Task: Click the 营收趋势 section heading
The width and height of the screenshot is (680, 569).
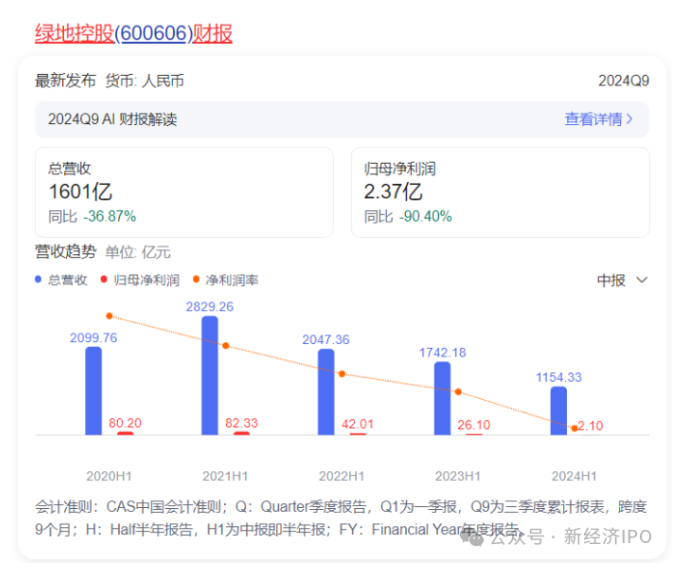Action: pos(65,252)
